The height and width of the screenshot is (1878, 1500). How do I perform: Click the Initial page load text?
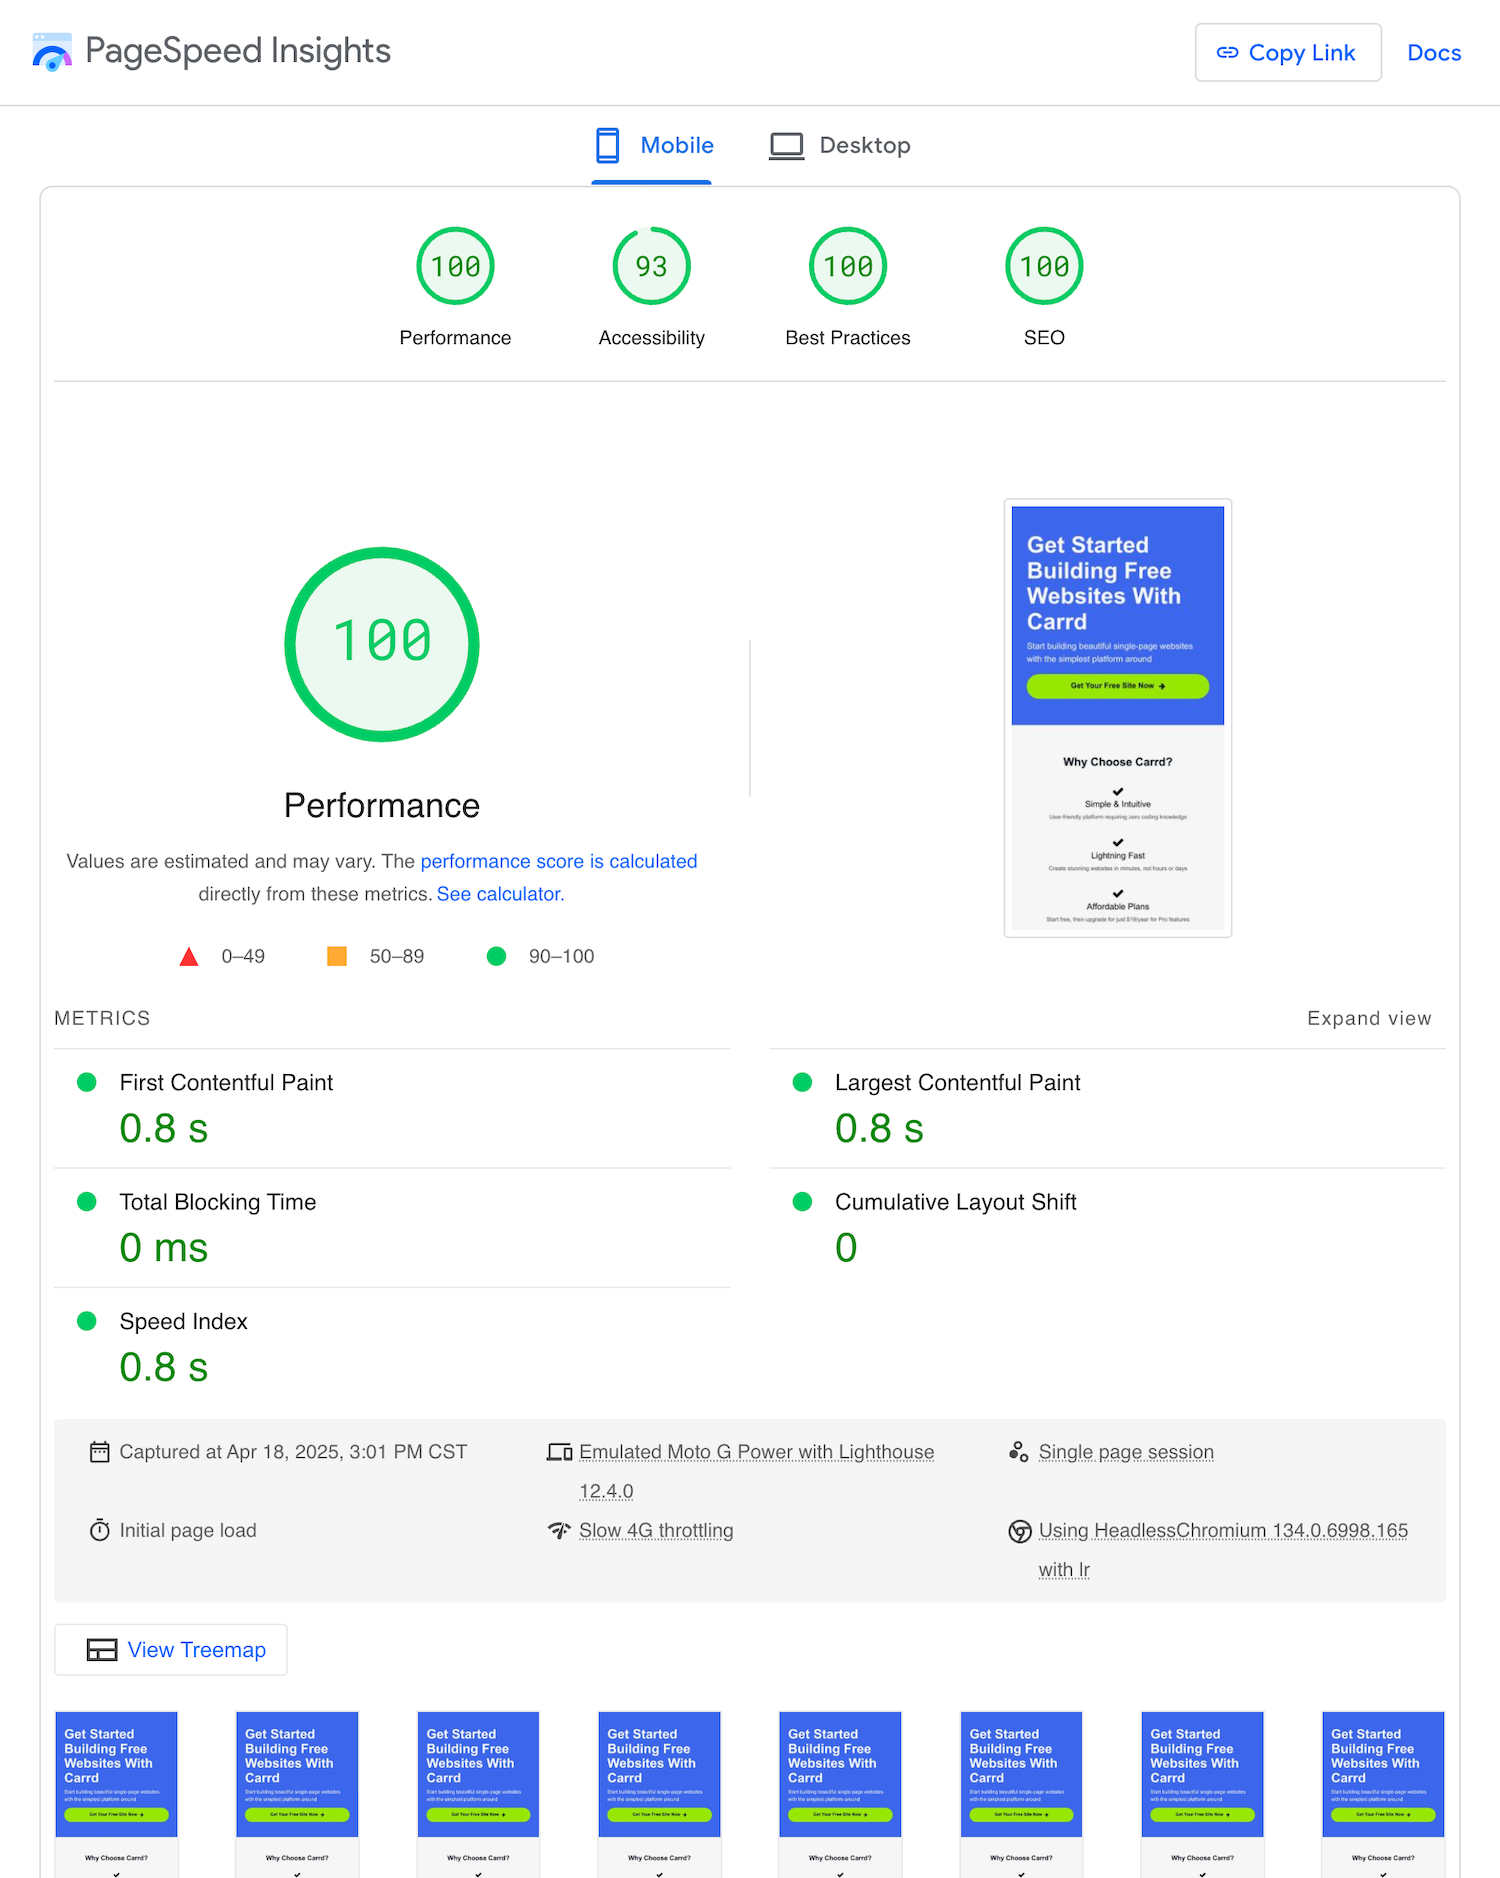[x=188, y=1531]
